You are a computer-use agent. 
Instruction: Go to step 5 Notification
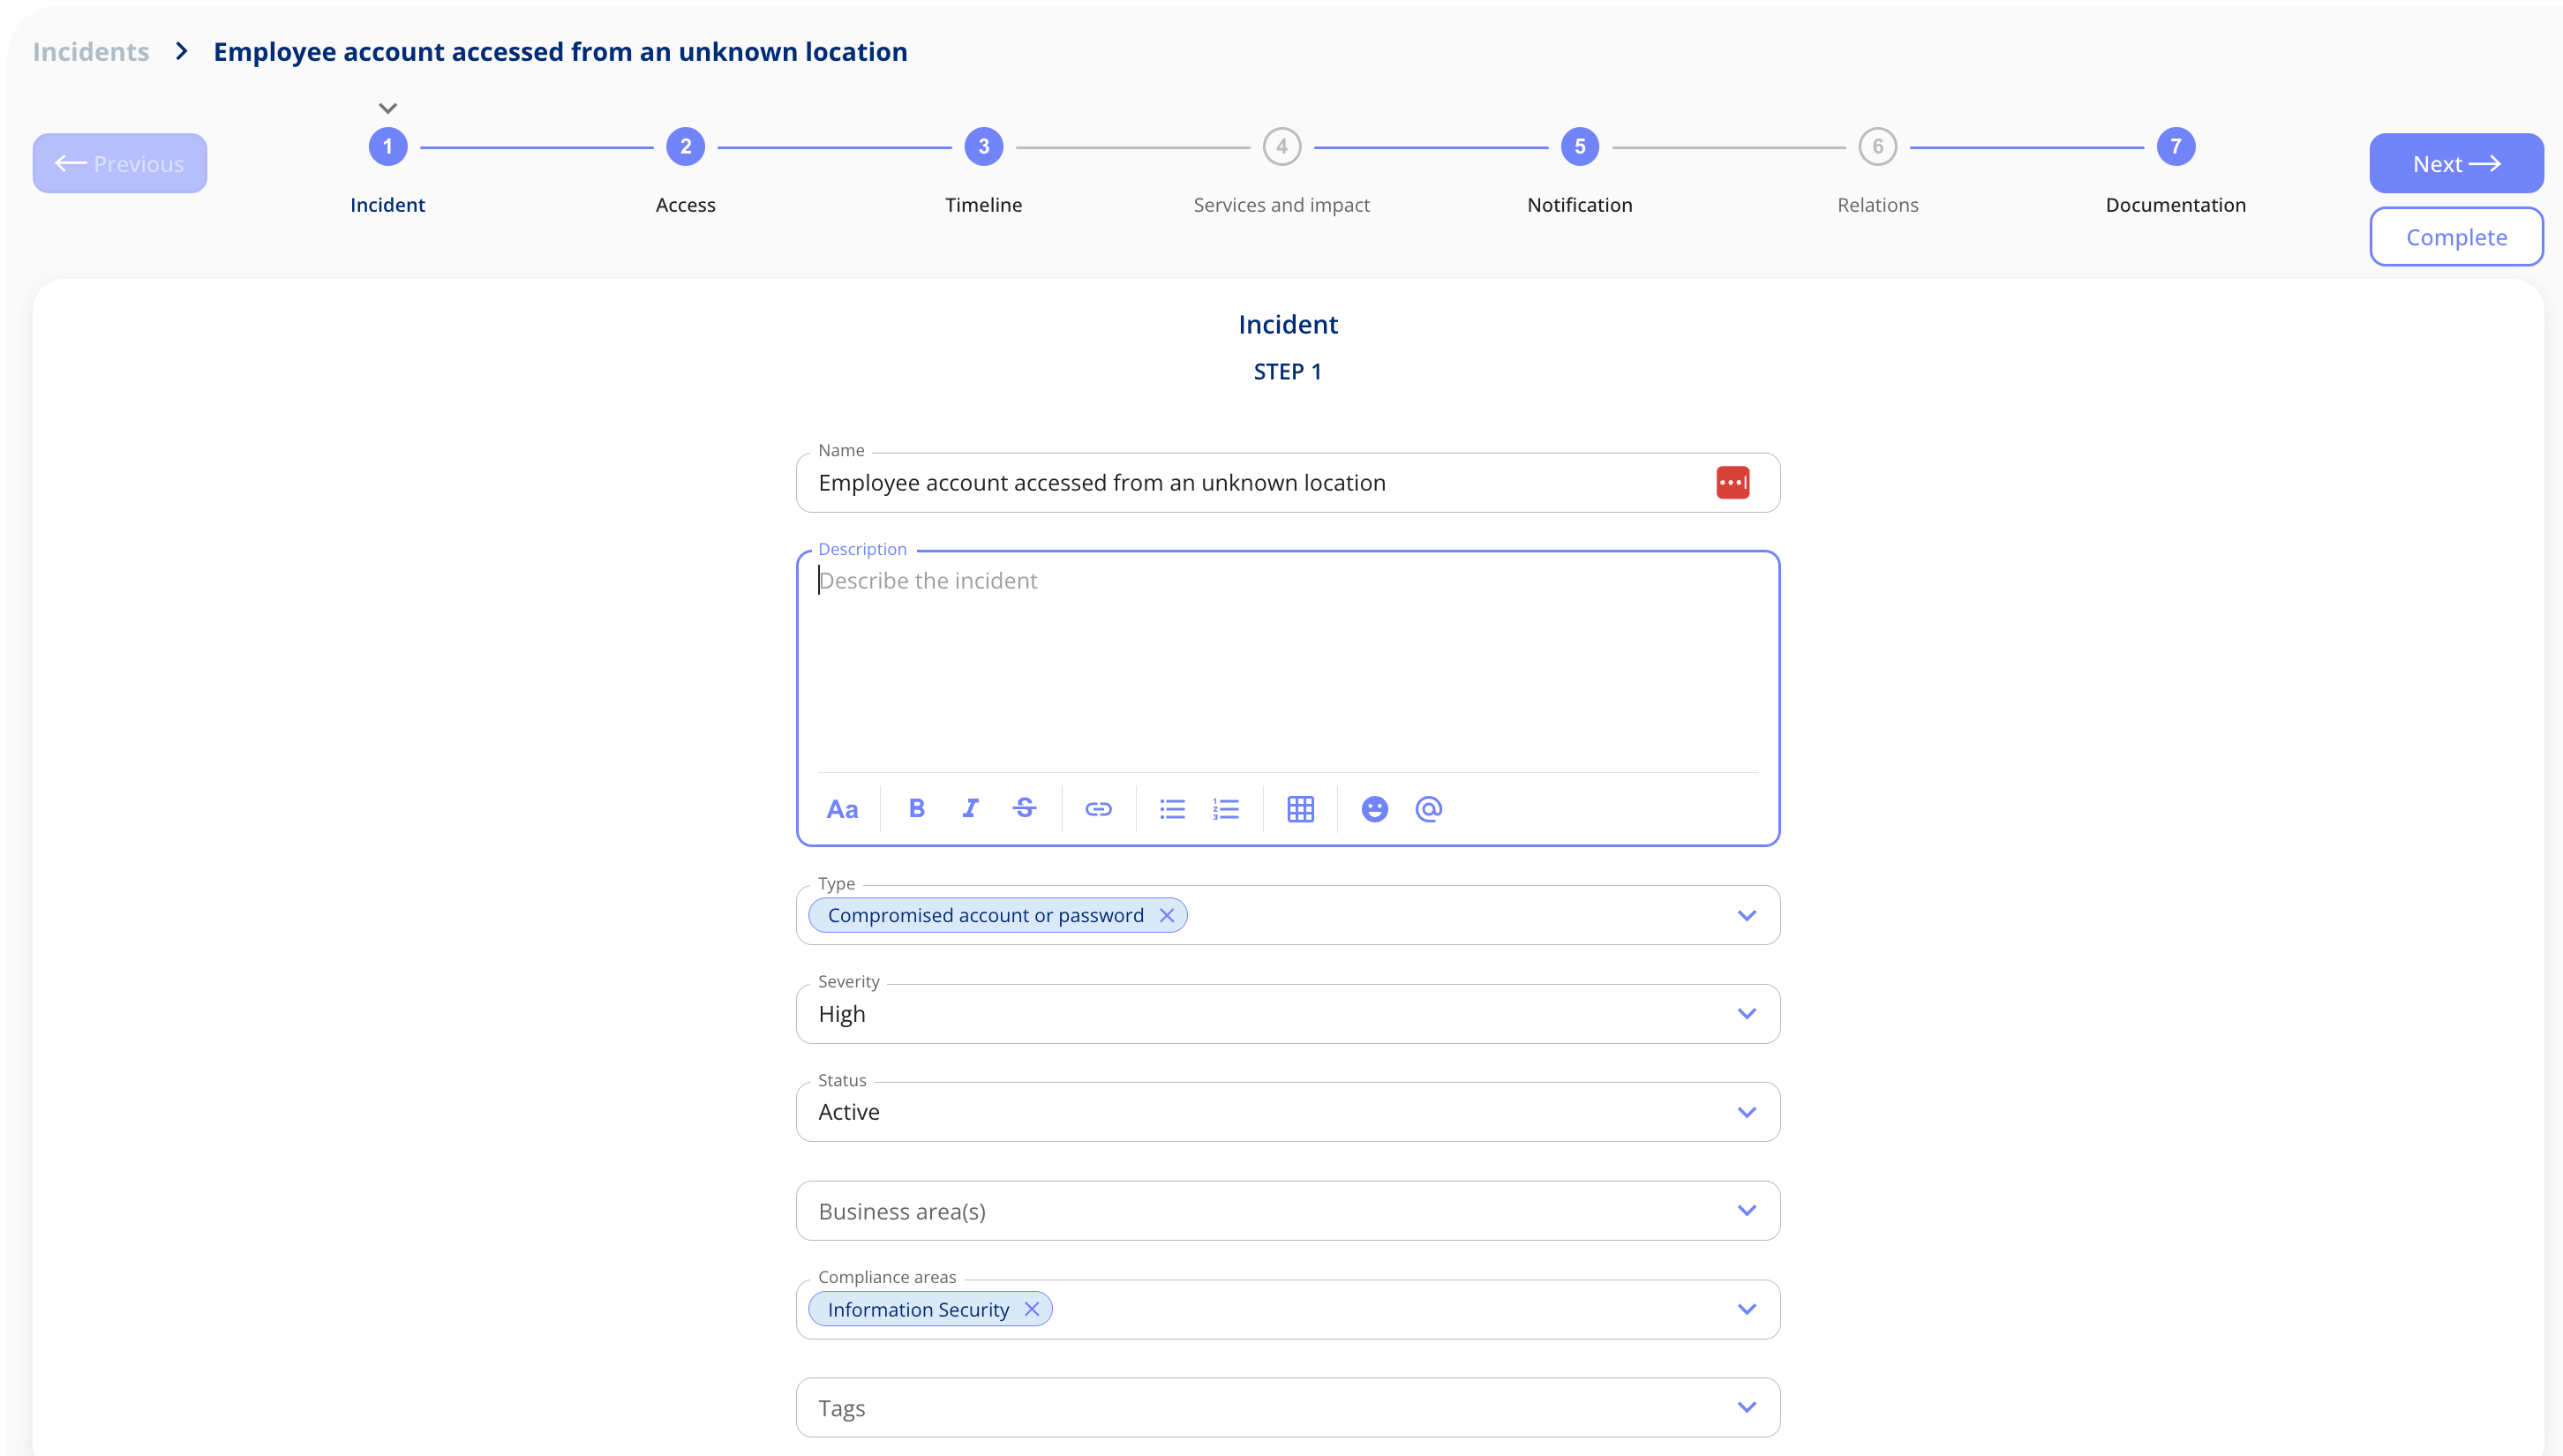tap(1579, 147)
